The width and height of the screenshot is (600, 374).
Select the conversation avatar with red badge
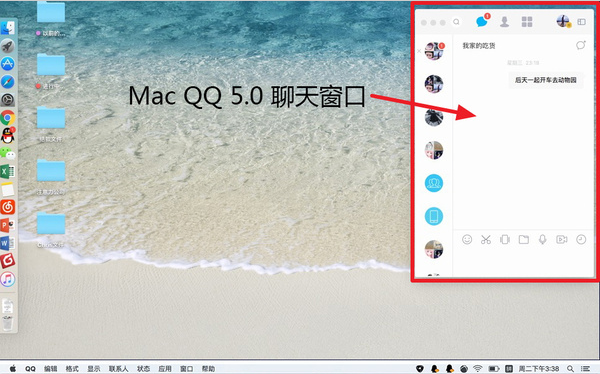(x=434, y=51)
